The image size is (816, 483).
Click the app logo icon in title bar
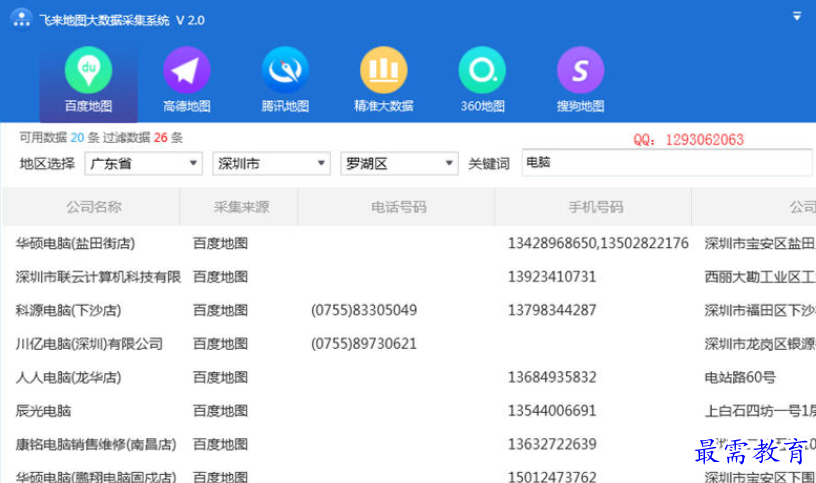pyautogui.click(x=21, y=20)
